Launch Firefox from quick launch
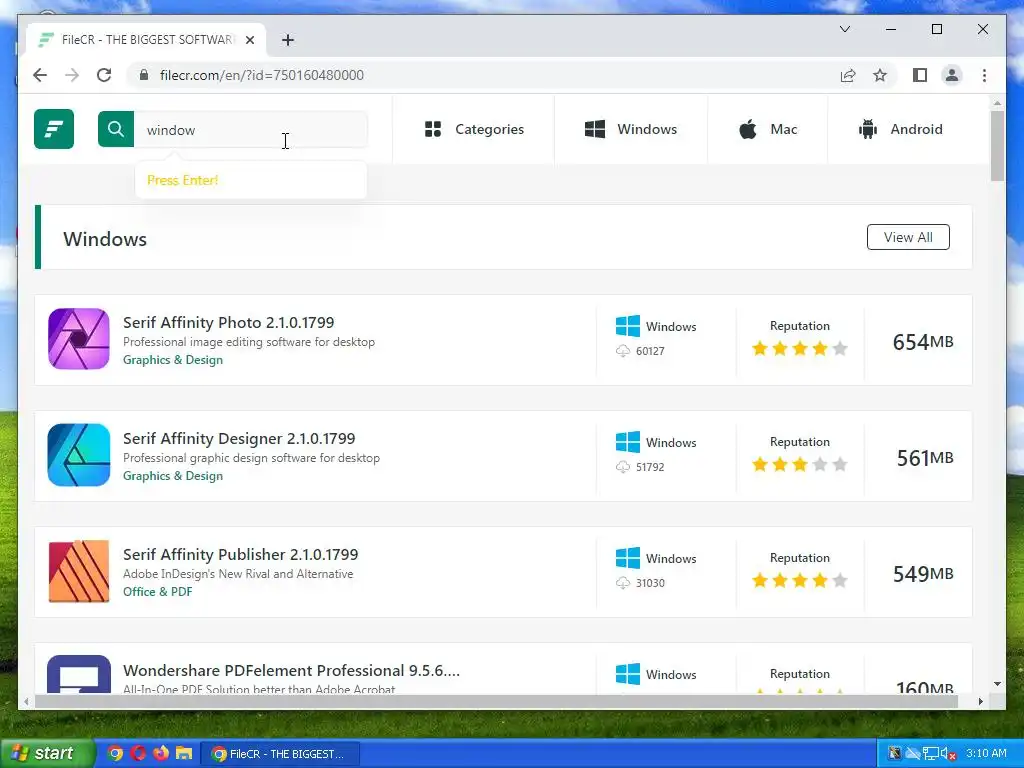1024x768 pixels. point(161,753)
